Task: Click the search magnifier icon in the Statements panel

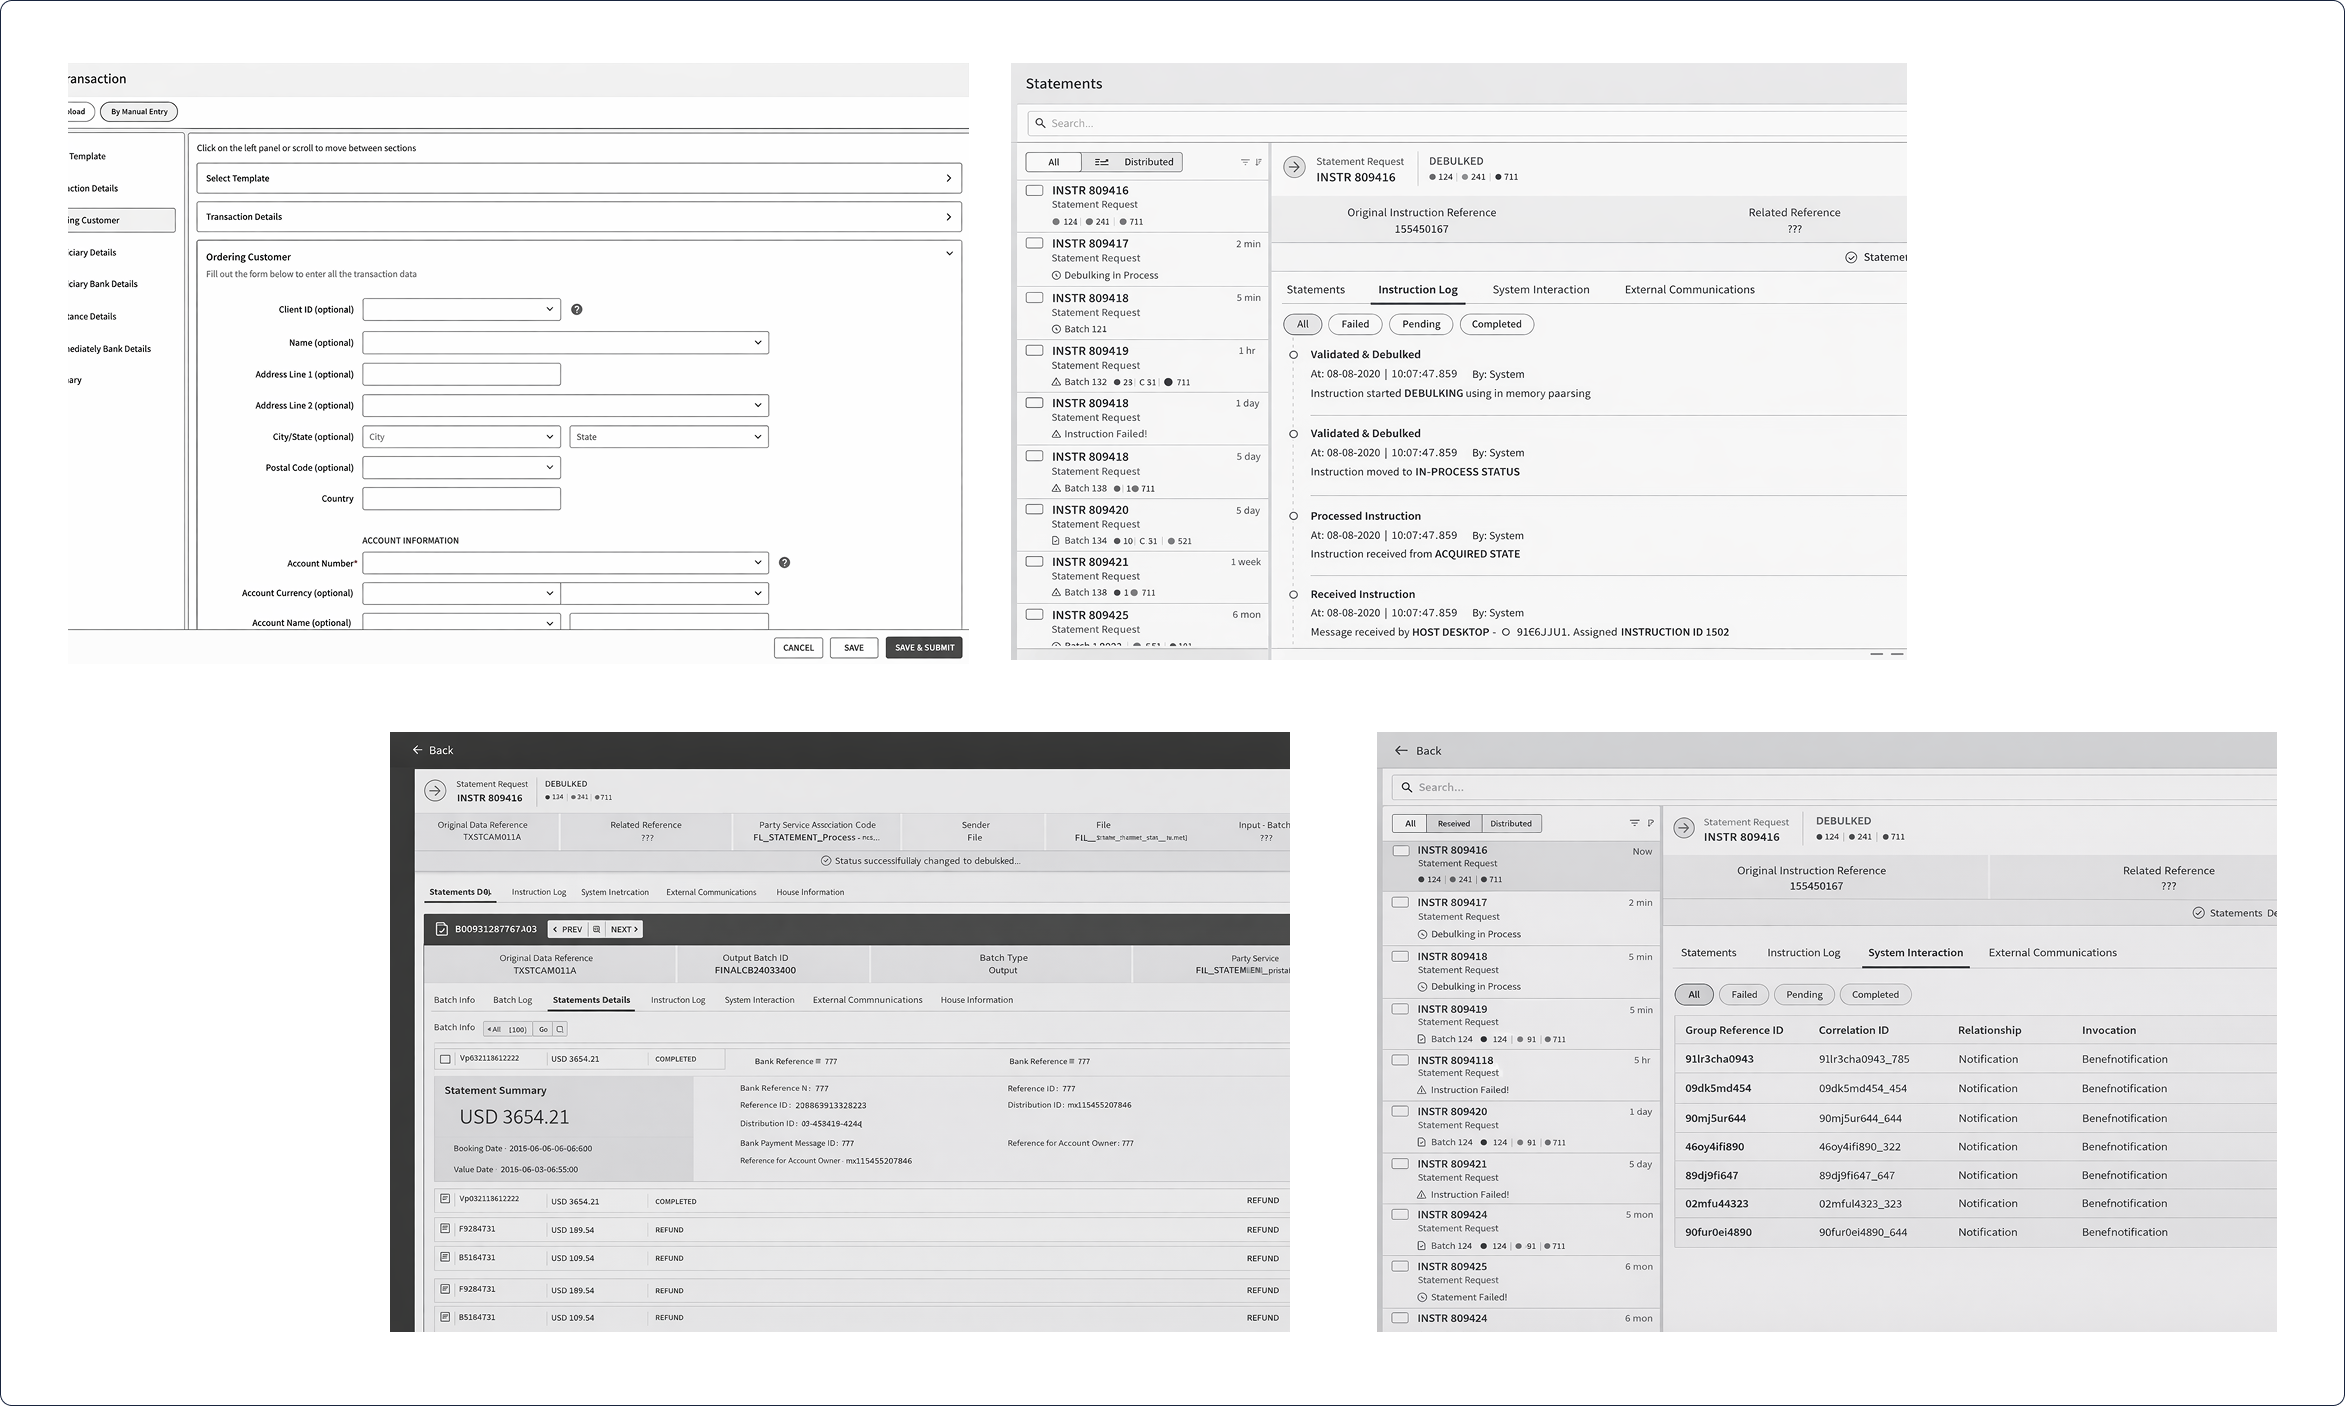Action: (x=1040, y=123)
